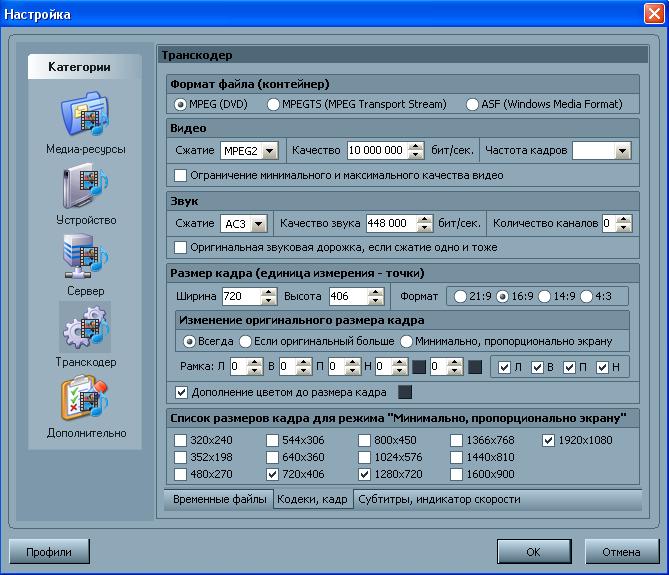This screenshot has height=575, width=669.
Task: Toggle the В frame side checkbox
Action: point(537,367)
